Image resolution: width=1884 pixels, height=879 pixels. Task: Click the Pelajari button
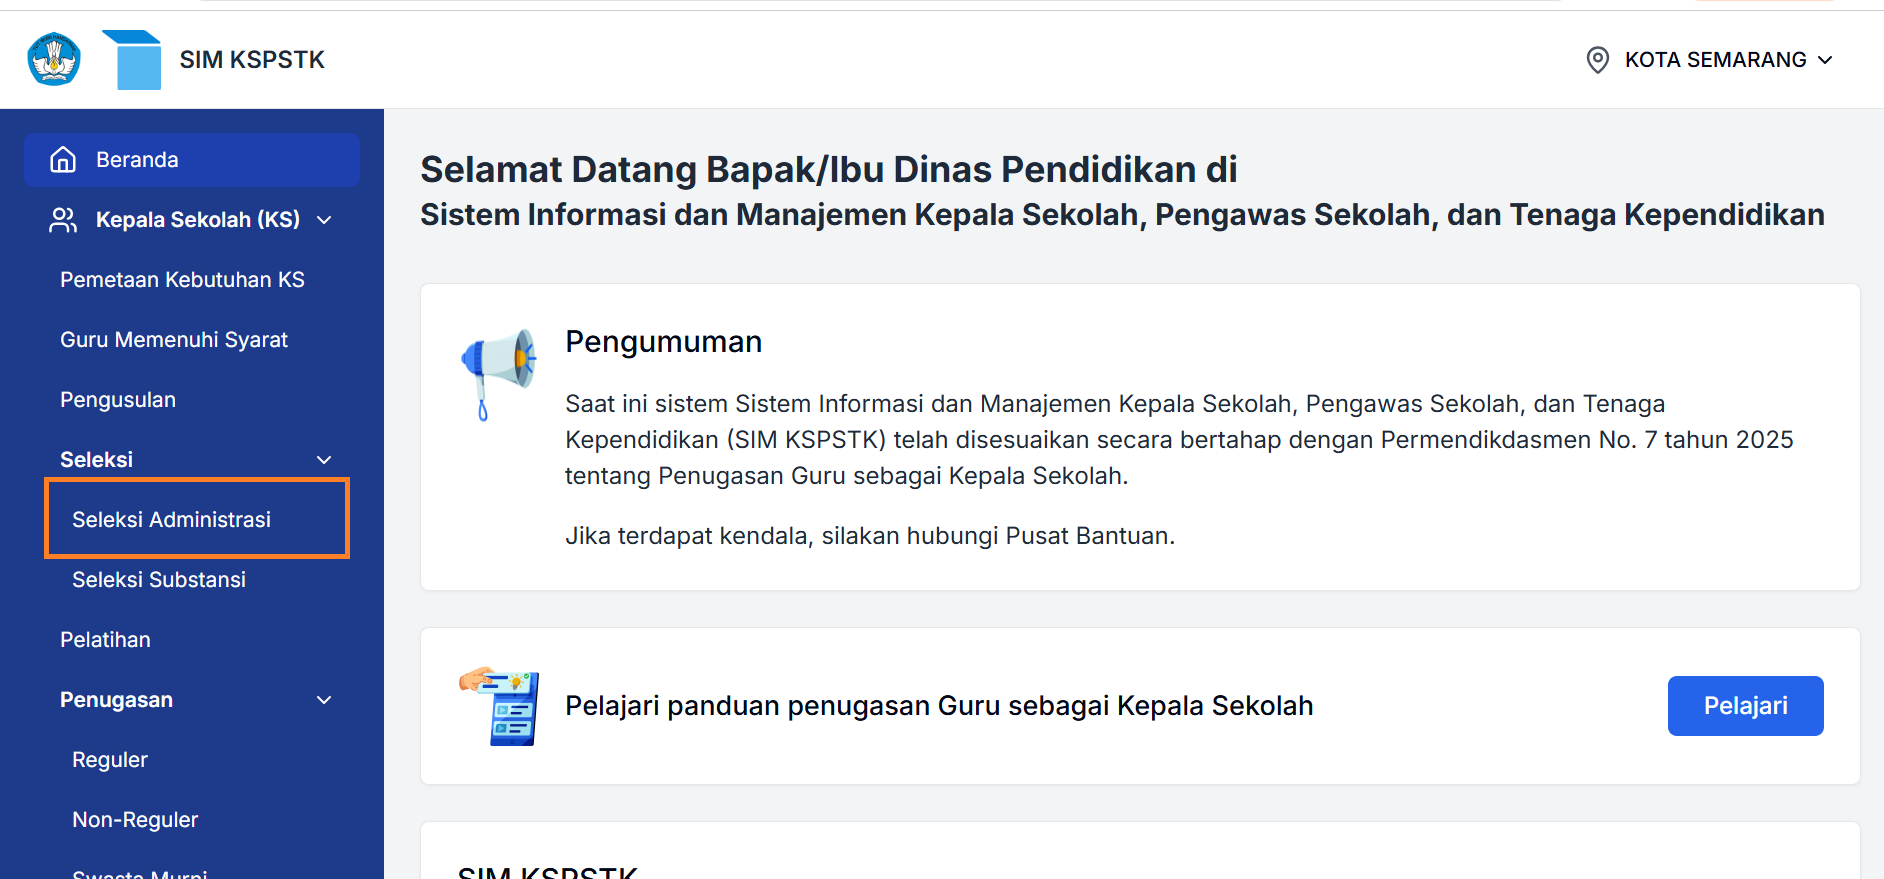(1745, 706)
